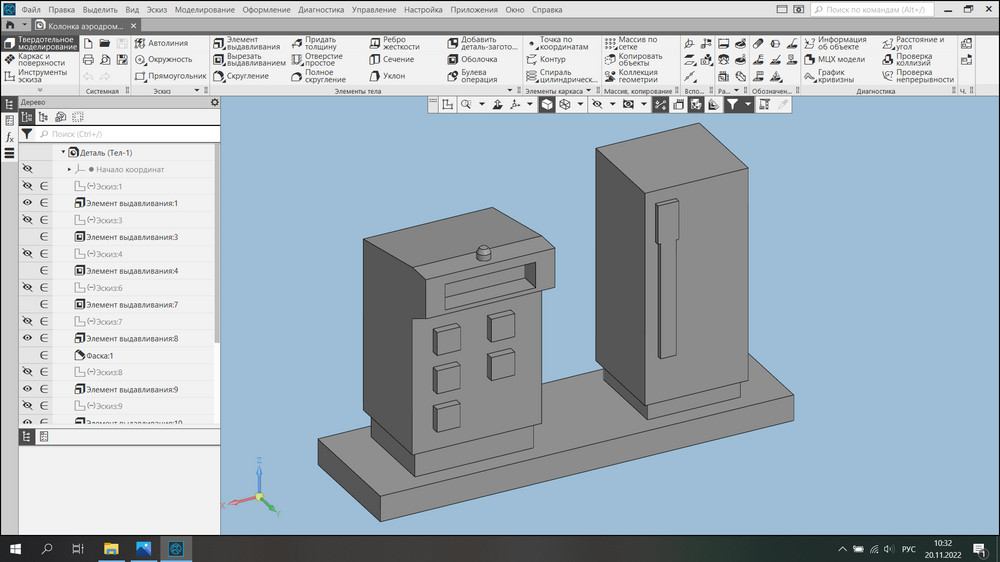Toggle visibility of Эскиз:8

point(27,372)
